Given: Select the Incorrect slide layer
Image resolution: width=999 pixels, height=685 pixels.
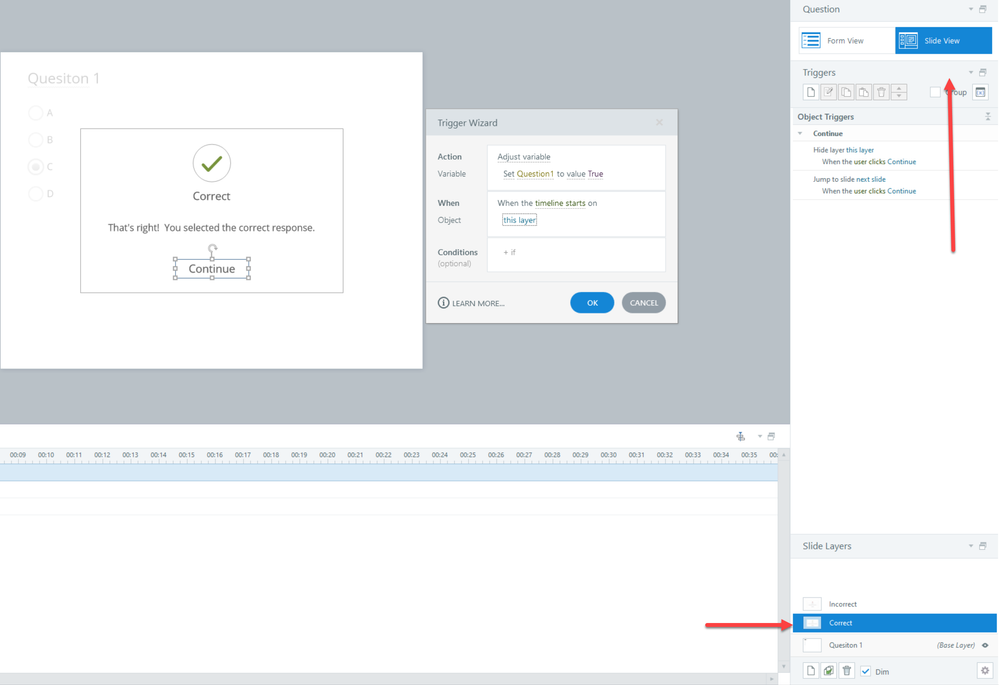Looking at the screenshot, I should (x=895, y=603).
